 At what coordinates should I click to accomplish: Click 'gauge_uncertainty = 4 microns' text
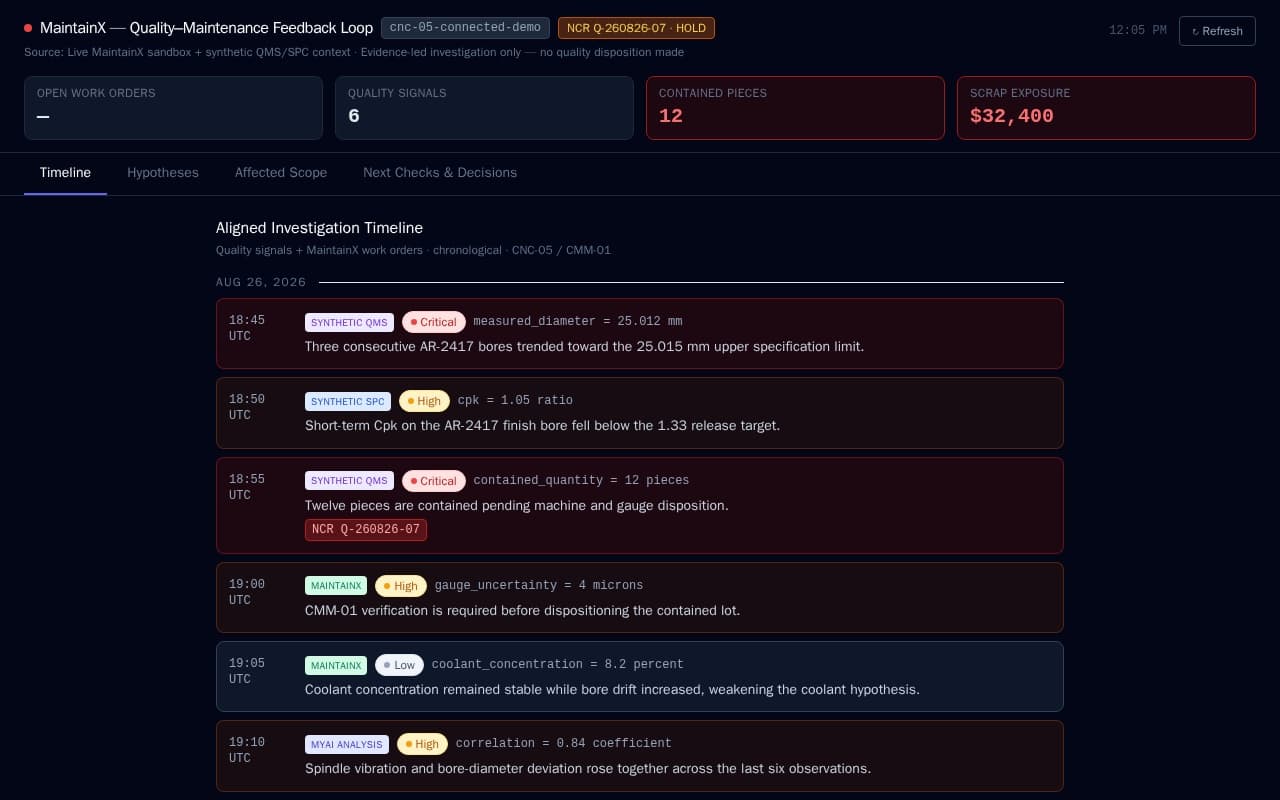coord(539,586)
